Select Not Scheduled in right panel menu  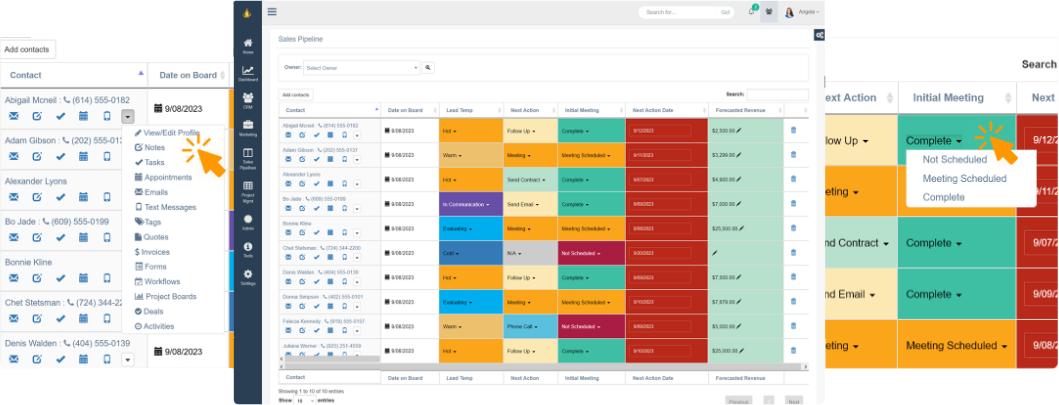[x=954, y=160]
